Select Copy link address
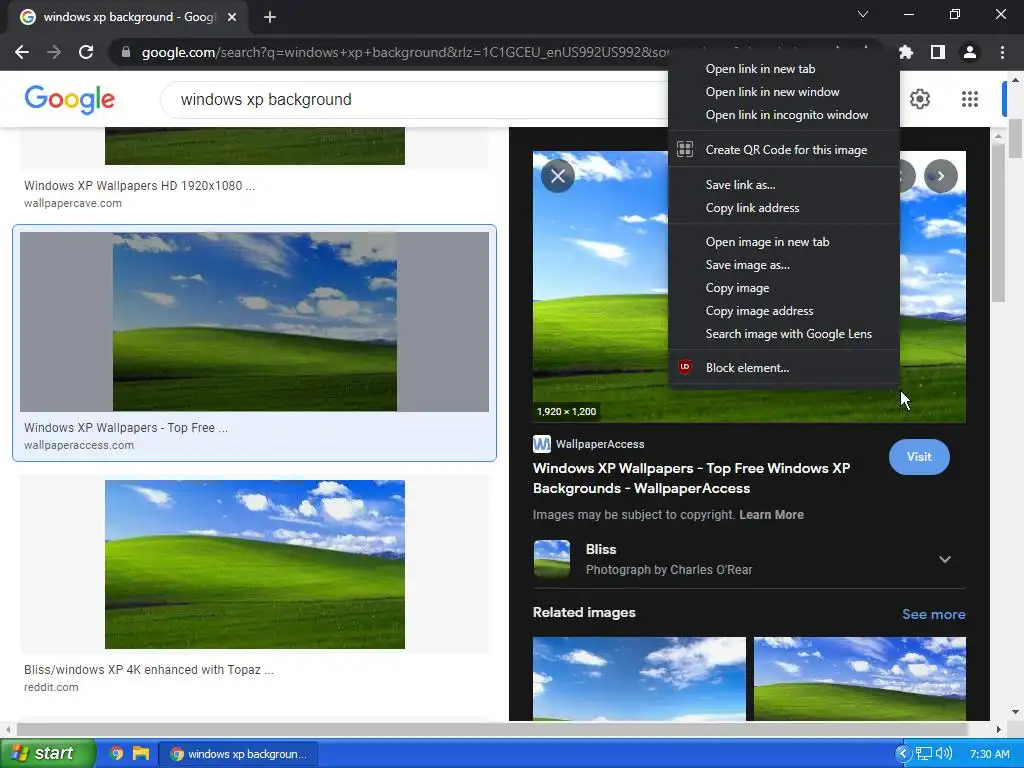The width and height of the screenshot is (1024, 768). (x=784, y=208)
